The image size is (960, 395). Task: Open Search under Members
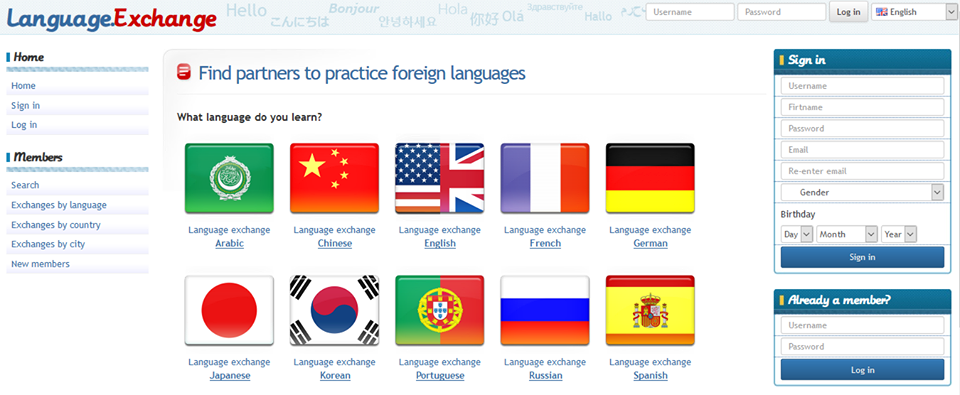click(25, 185)
